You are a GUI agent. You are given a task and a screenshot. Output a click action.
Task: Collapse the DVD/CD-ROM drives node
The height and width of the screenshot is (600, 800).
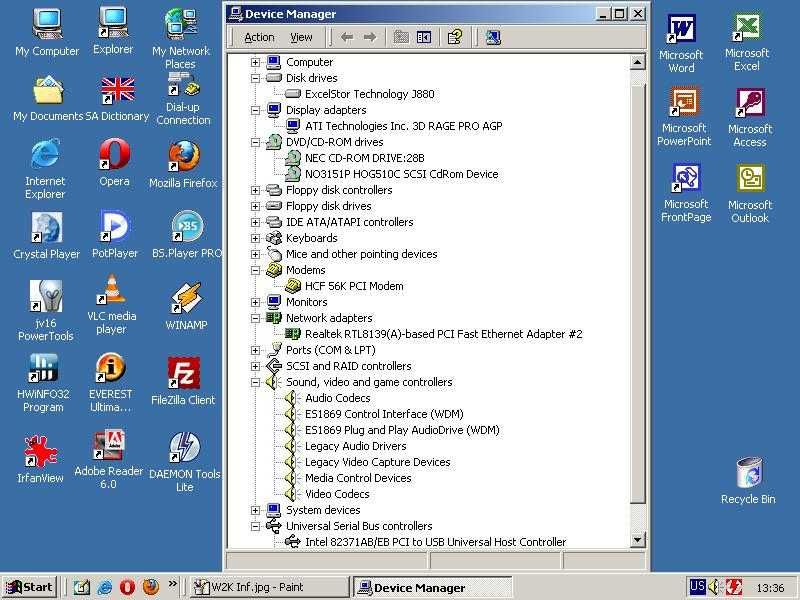[x=255, y=142]
